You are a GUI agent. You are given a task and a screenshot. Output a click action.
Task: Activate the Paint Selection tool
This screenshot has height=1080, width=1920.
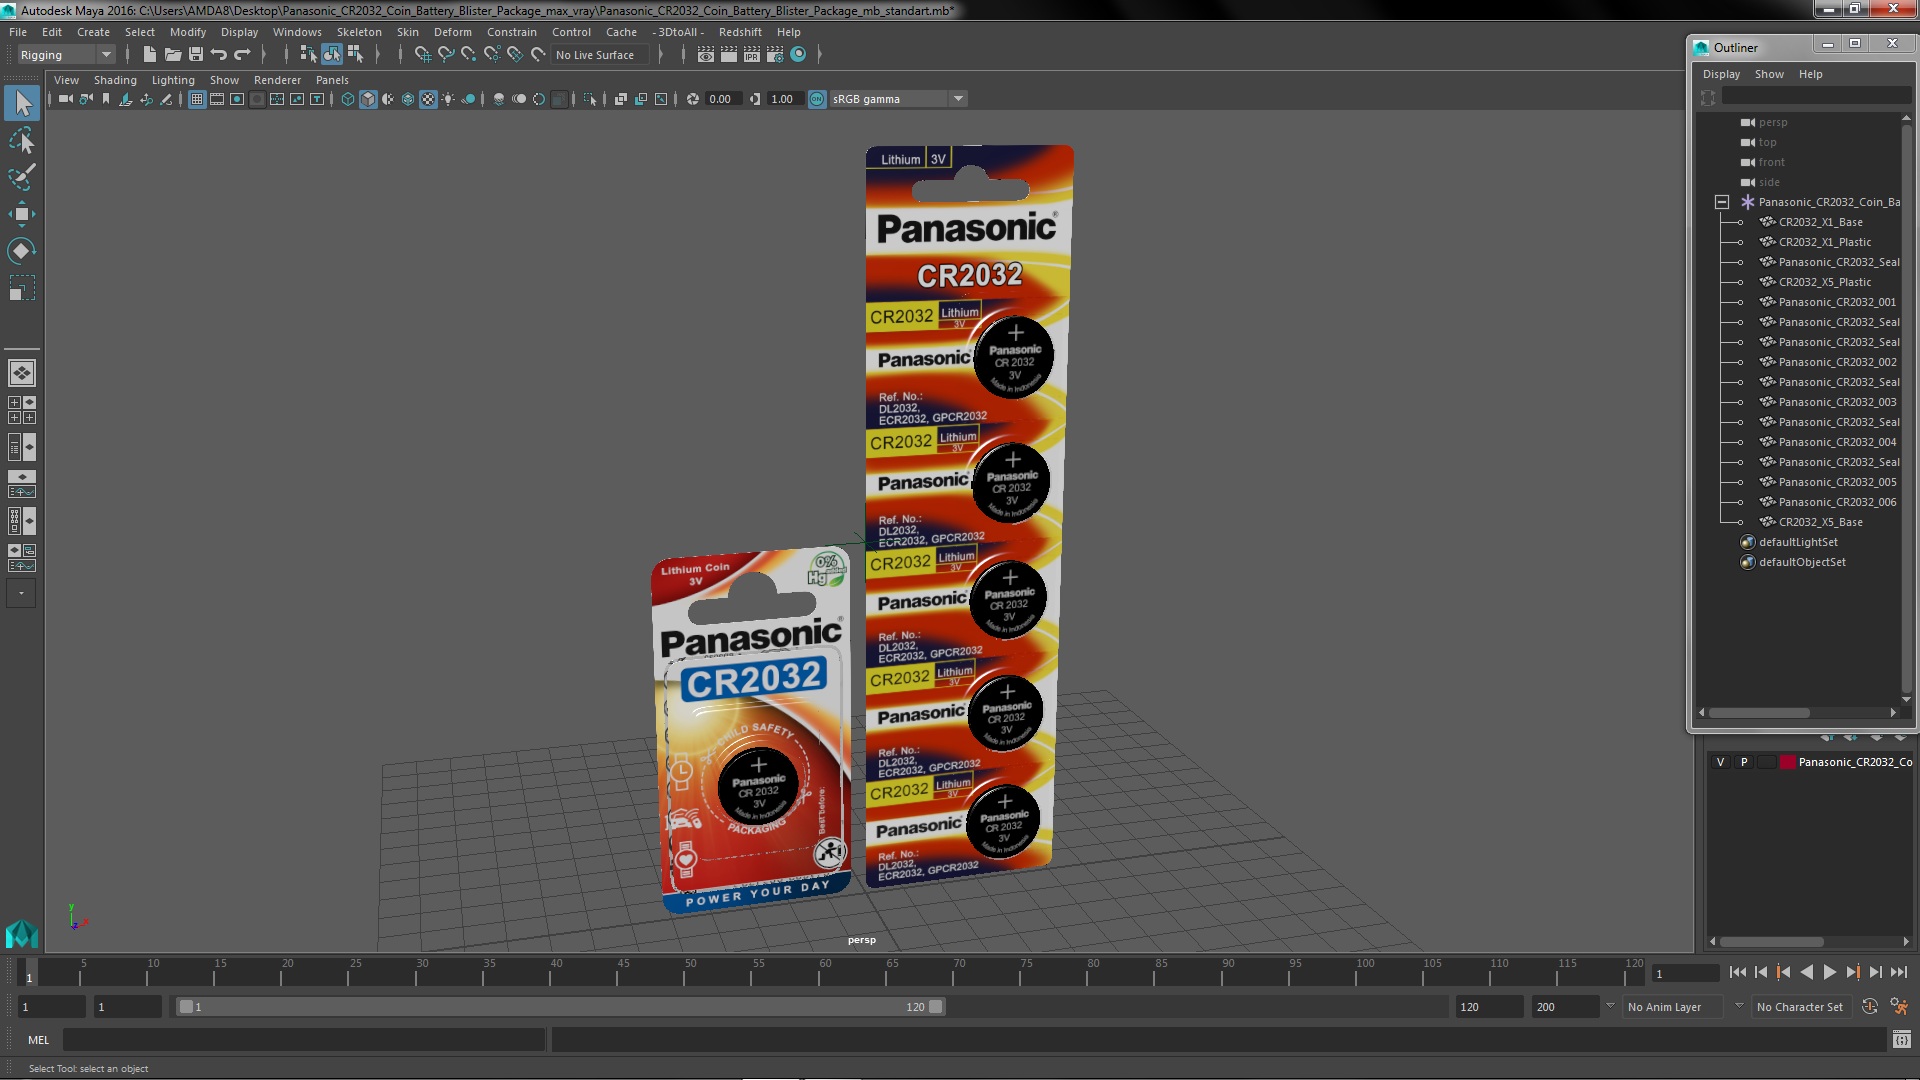click(x=22, y=178)
